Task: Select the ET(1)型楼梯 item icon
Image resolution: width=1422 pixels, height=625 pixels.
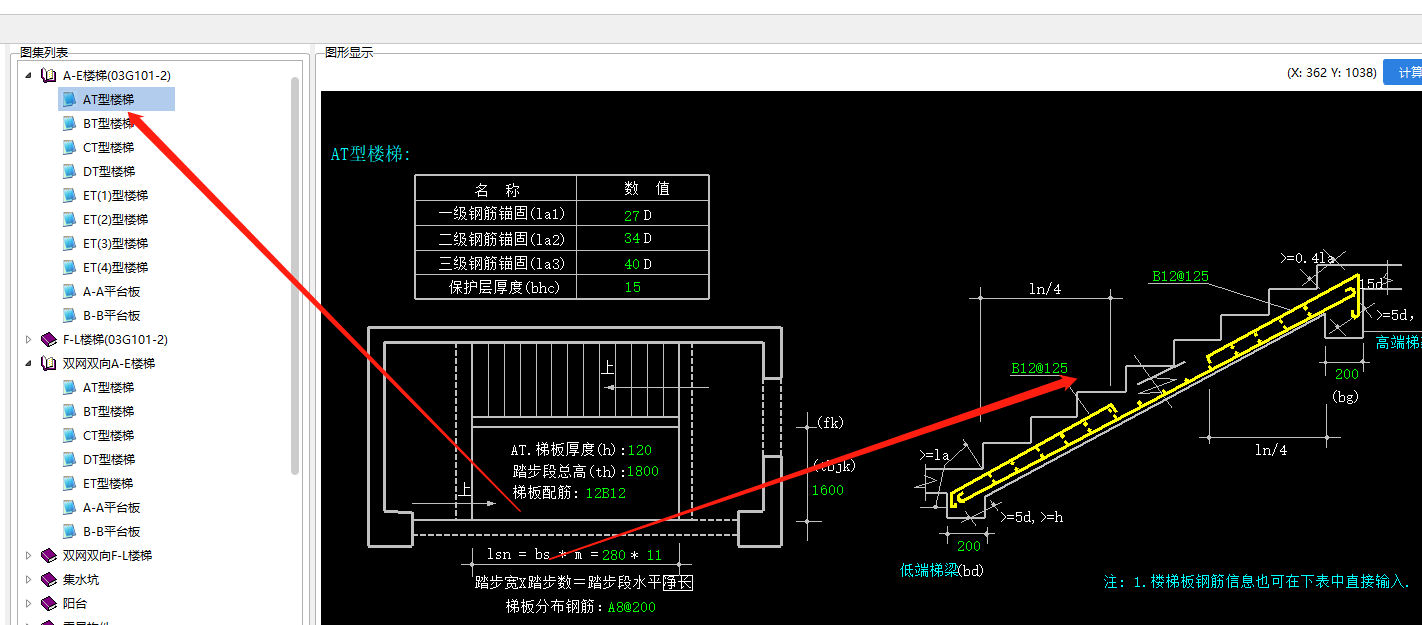Action: (69, 195)
